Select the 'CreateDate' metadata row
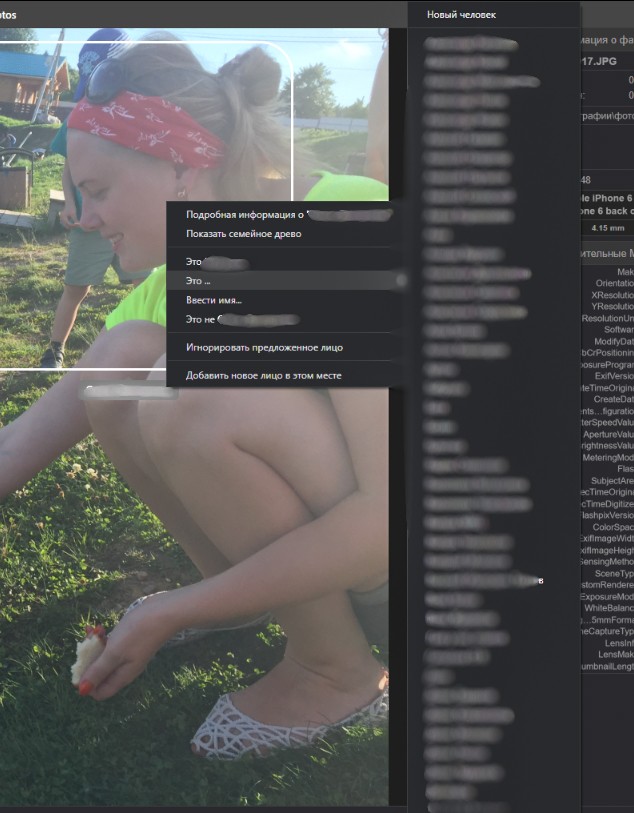Viewport: 634px width, 813px height. (613, 399)
